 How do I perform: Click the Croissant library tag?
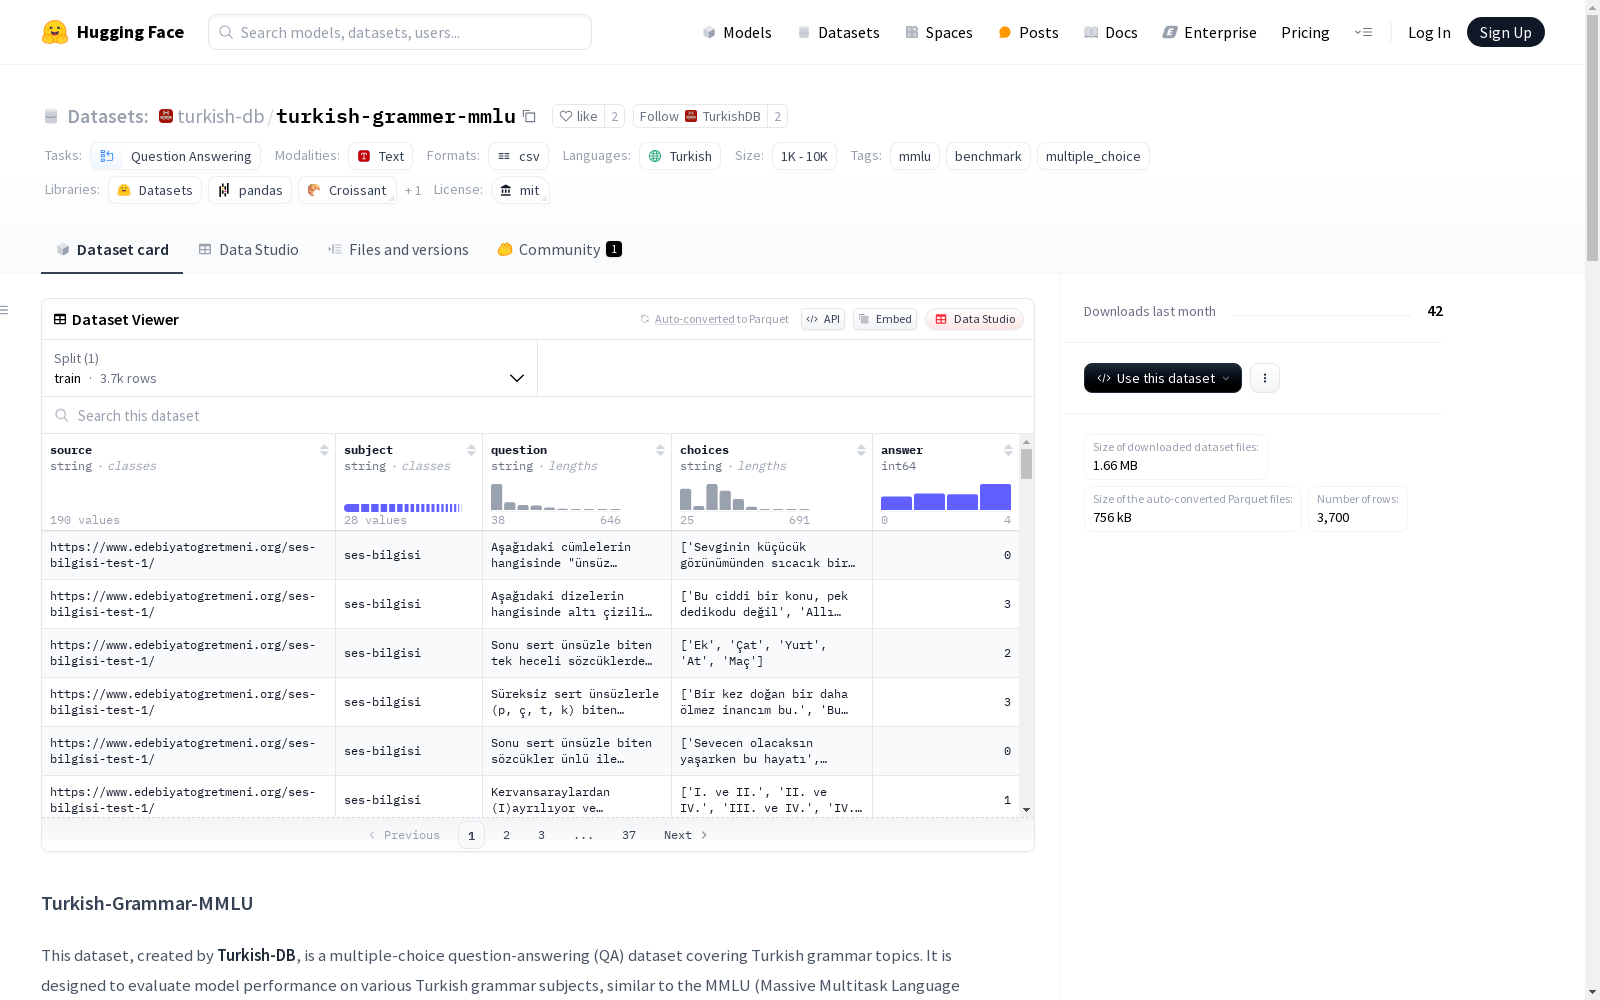347,190
